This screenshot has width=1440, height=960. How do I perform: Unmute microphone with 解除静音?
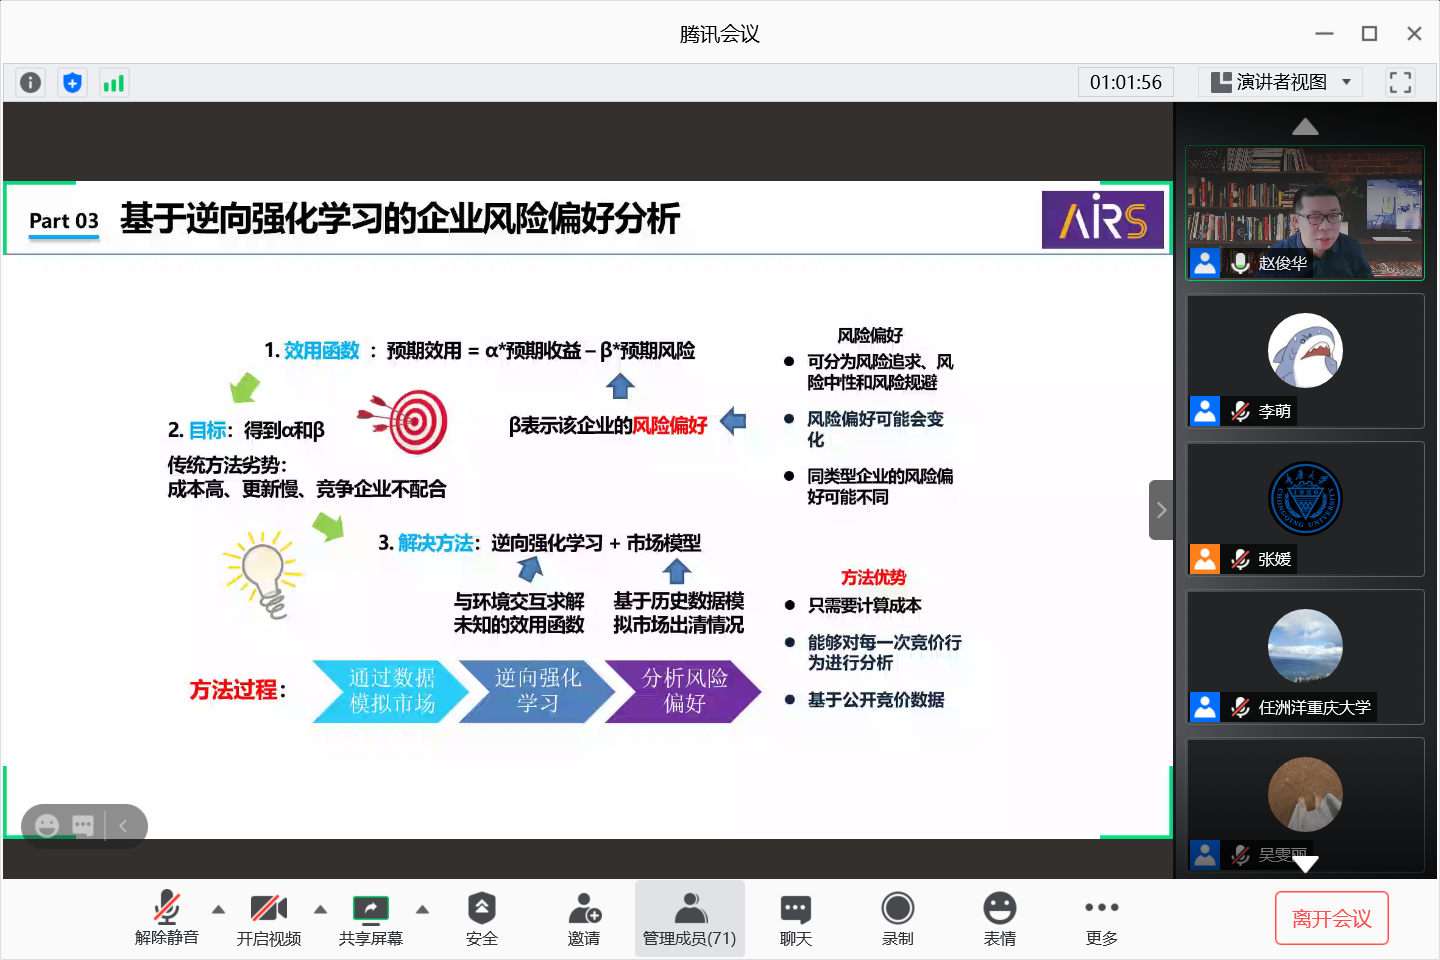tap(167, 918)
